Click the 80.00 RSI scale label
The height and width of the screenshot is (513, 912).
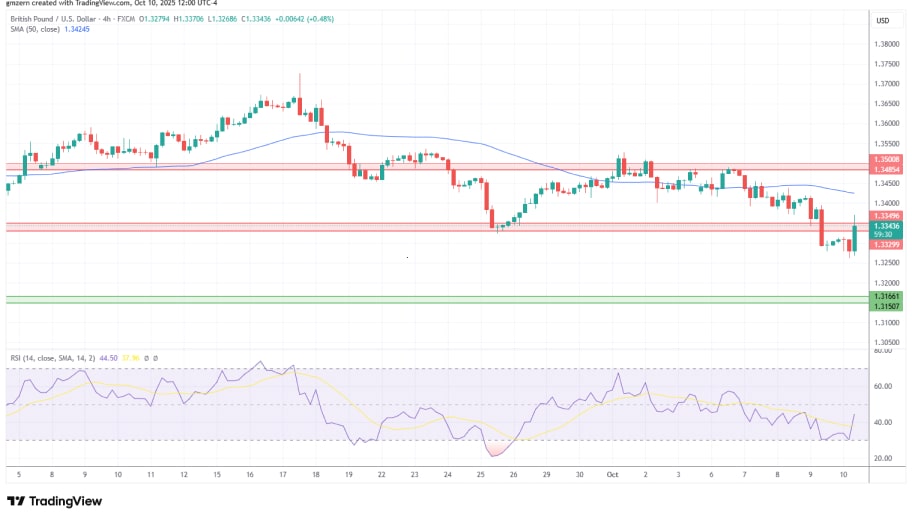[883, 351]
